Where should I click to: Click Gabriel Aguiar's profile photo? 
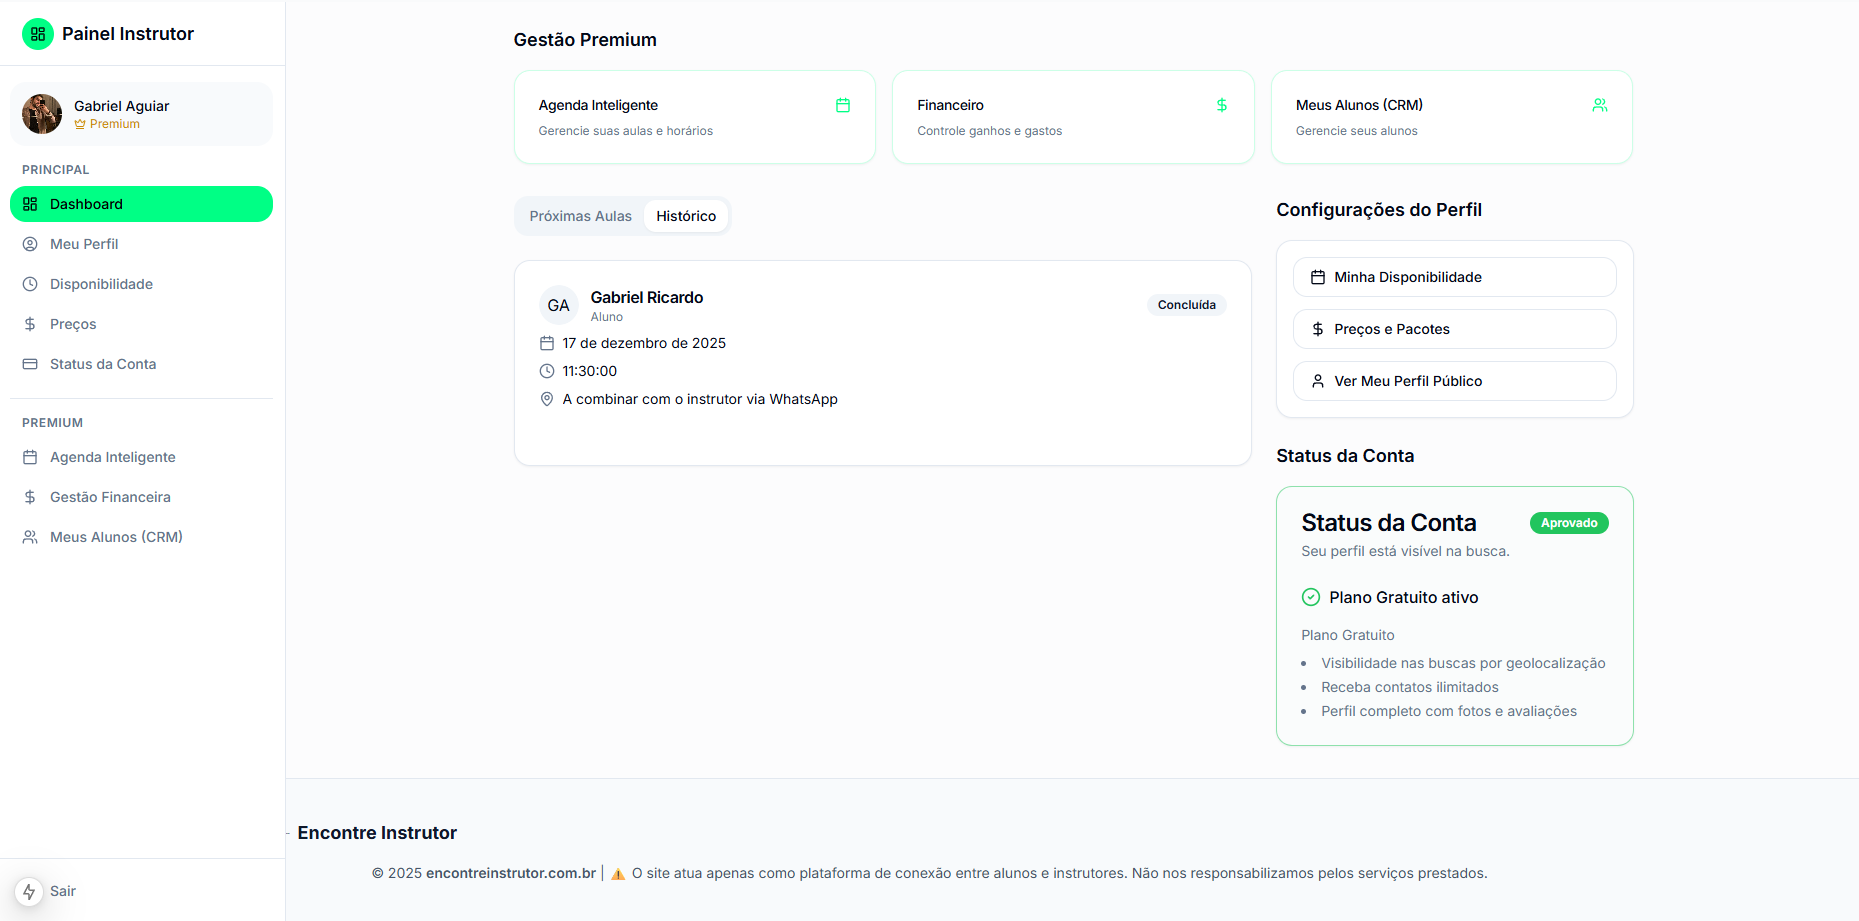tap(41, 113)
